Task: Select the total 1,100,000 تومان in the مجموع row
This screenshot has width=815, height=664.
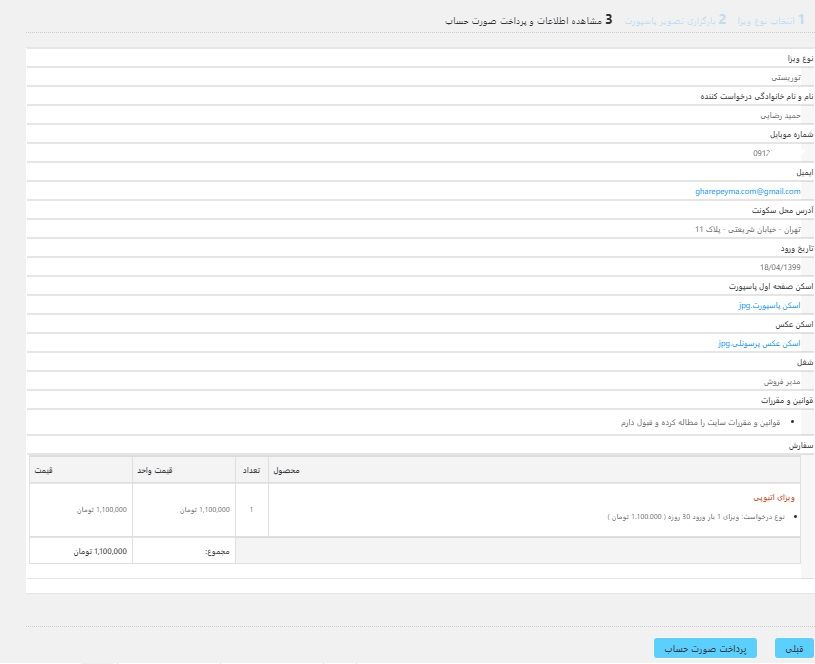Action: pyautogui.click(x=100, y=551)
